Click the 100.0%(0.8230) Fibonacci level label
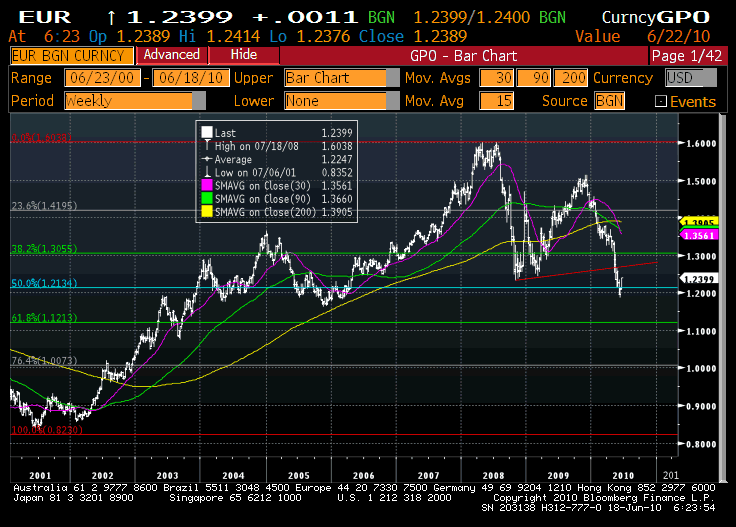Viewport: 736px width, 527px height. (x=47, y=430)
